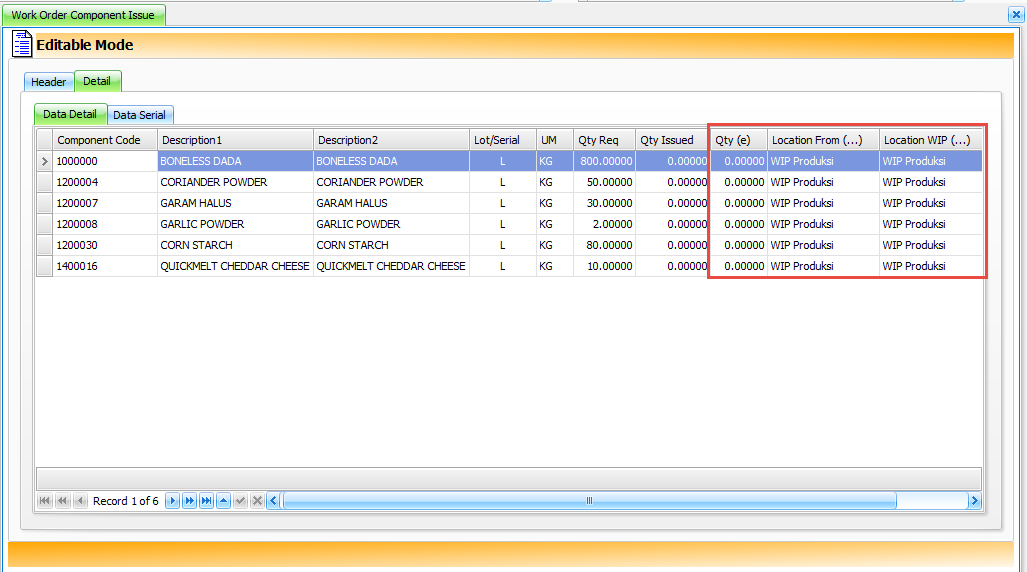Select Lot/Serial cell for CORN STARCH row
The image size is (1027, 572).
click(x=502, y=245)
